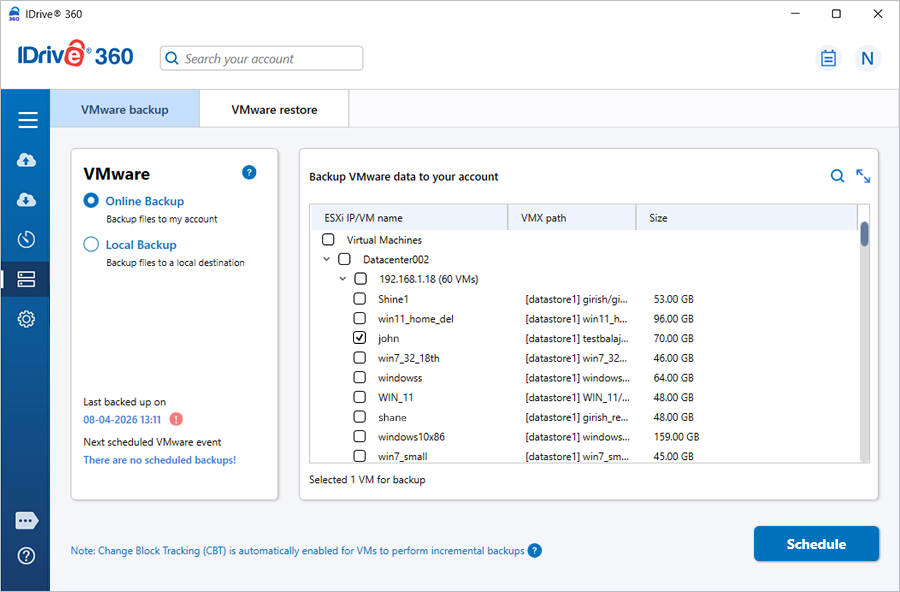900x592 pixels.
Task: Open the server backup sidebar icon
Action: (26, 279)
